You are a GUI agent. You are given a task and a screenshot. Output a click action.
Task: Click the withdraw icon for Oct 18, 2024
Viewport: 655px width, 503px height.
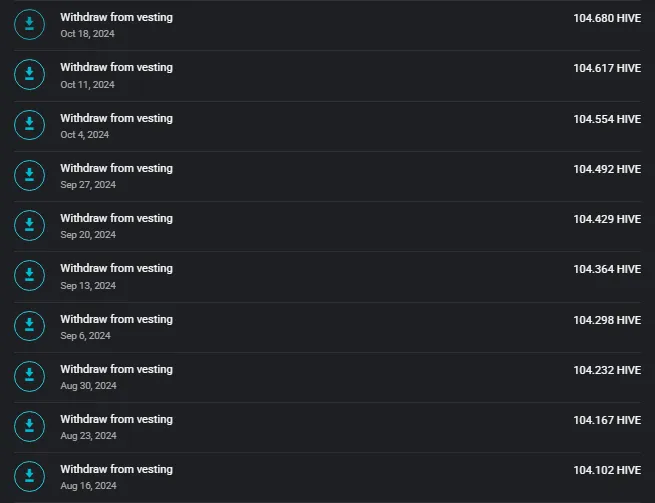(x=29, y=25)
